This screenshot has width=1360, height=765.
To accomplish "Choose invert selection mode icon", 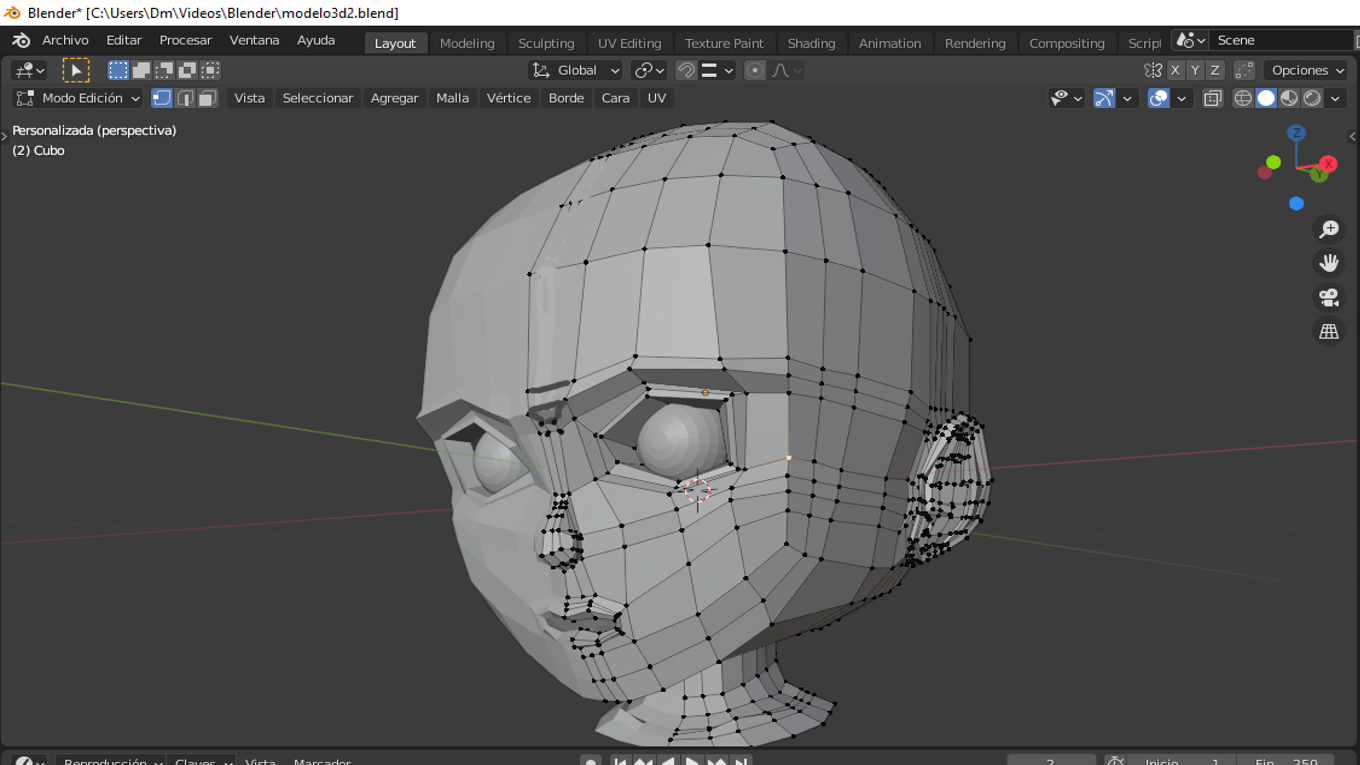I will pyautogui.click(x=187, y=70).
